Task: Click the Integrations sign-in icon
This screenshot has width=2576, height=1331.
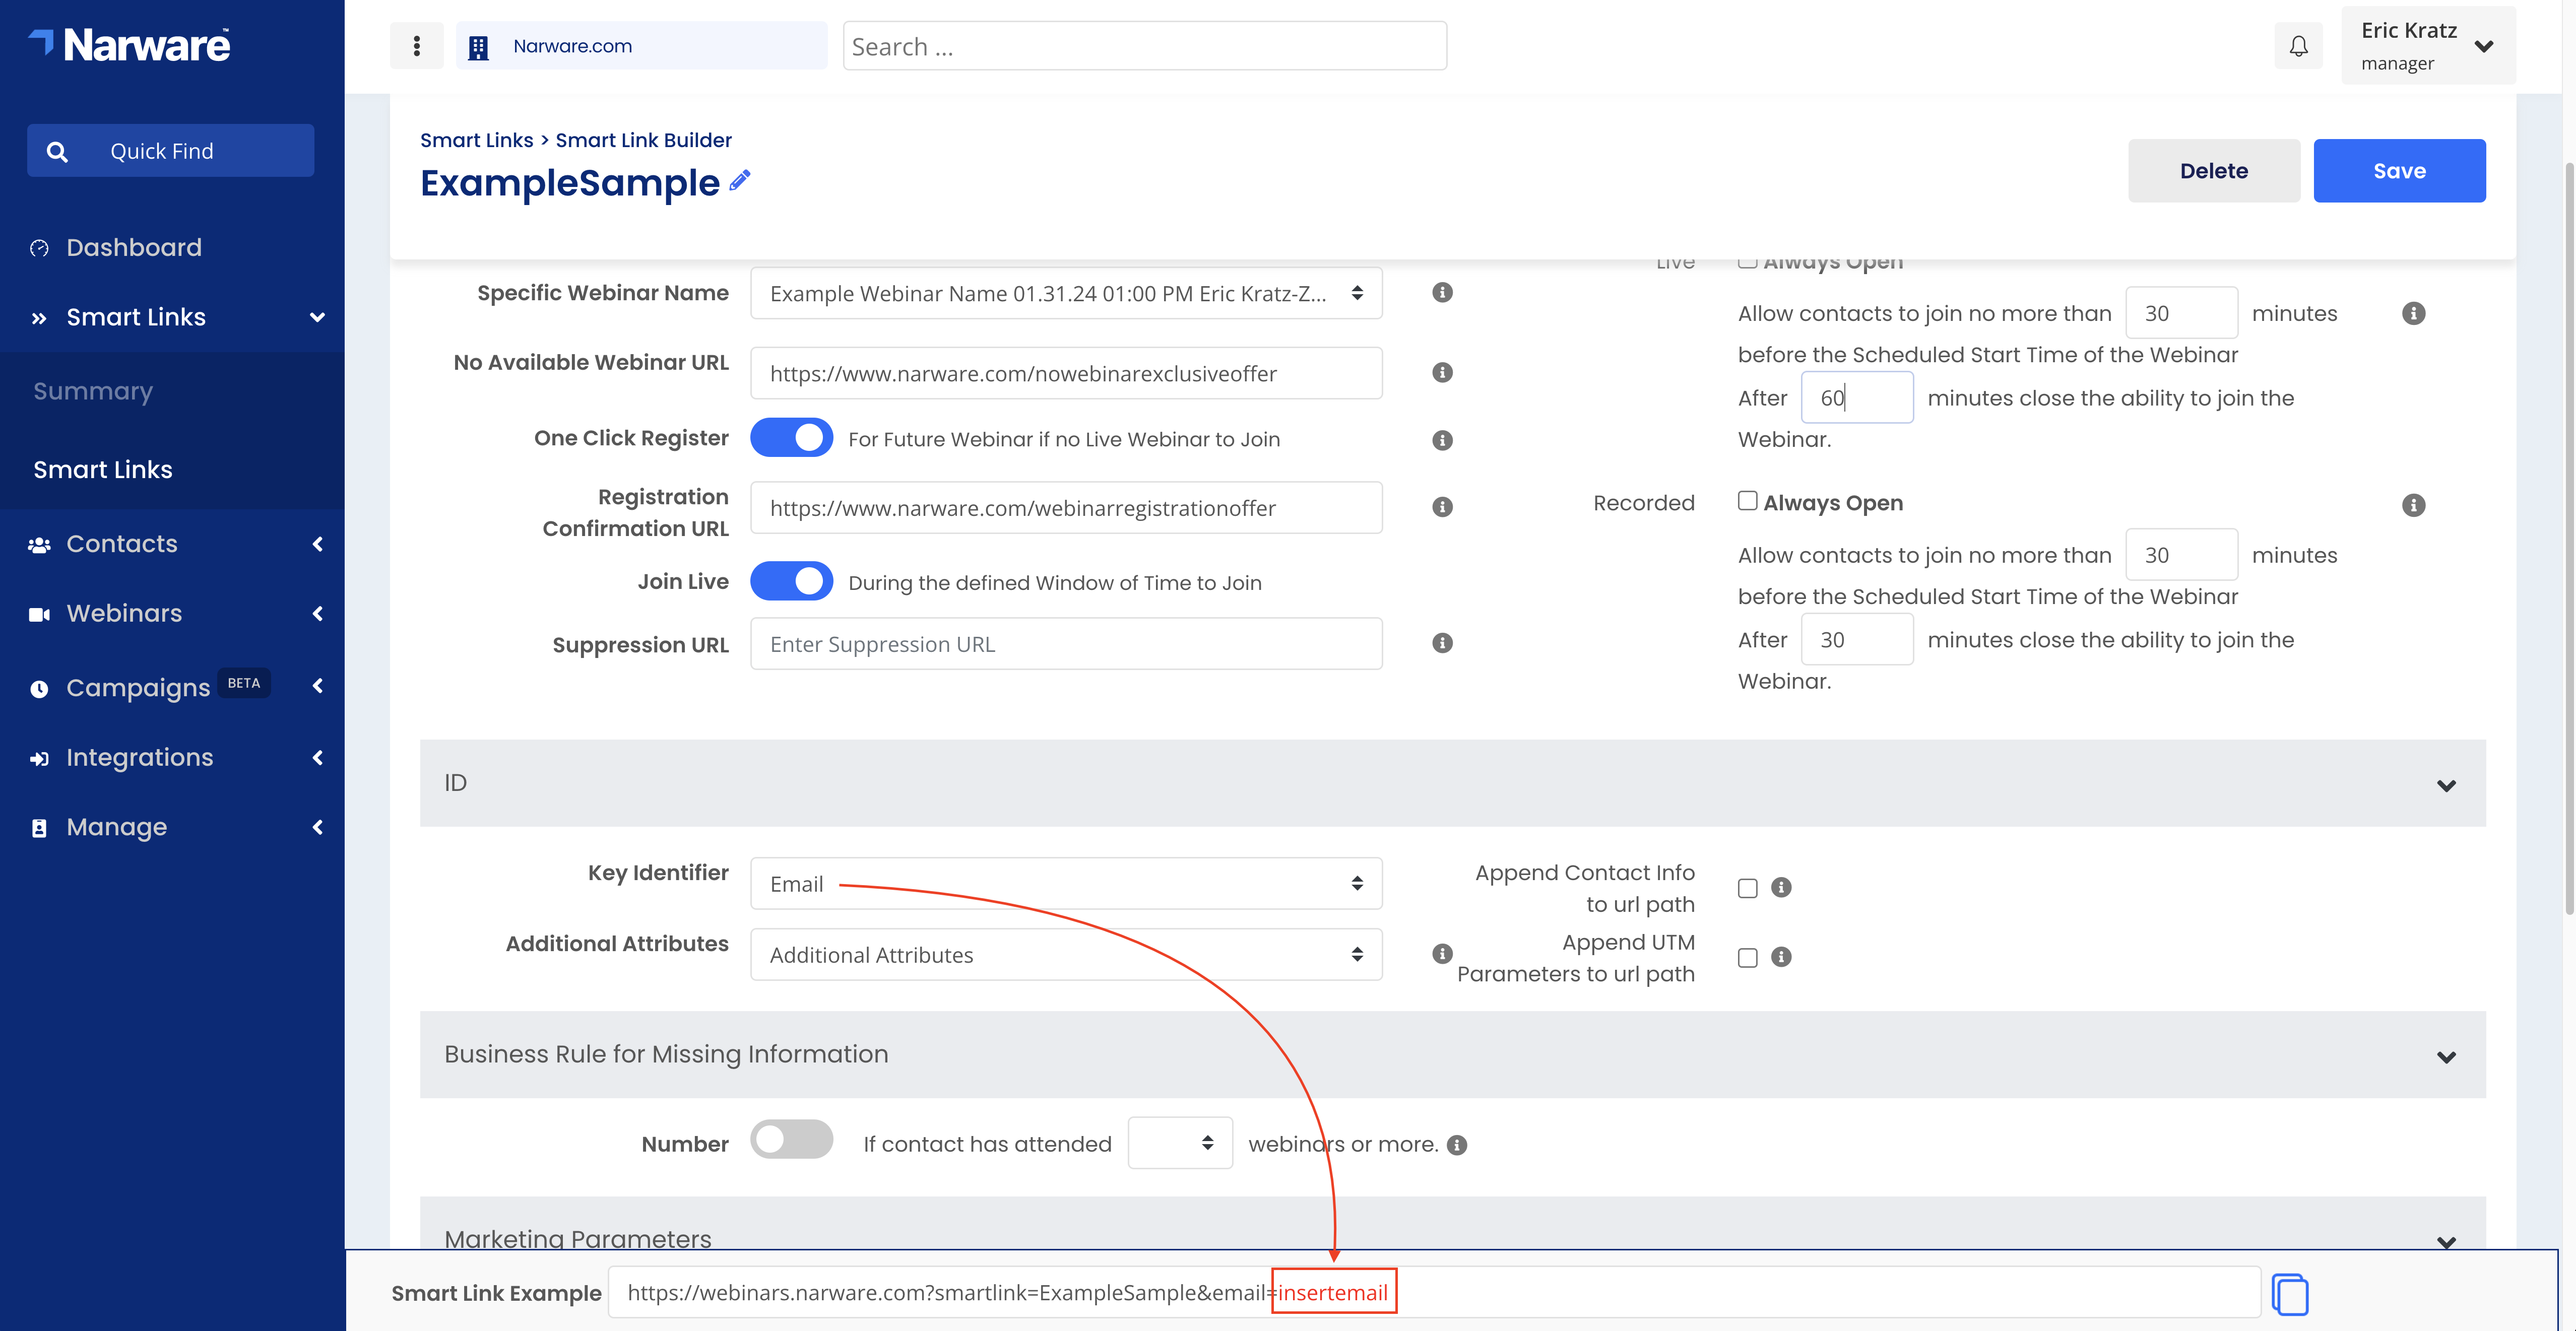Action: pos(39,759)
